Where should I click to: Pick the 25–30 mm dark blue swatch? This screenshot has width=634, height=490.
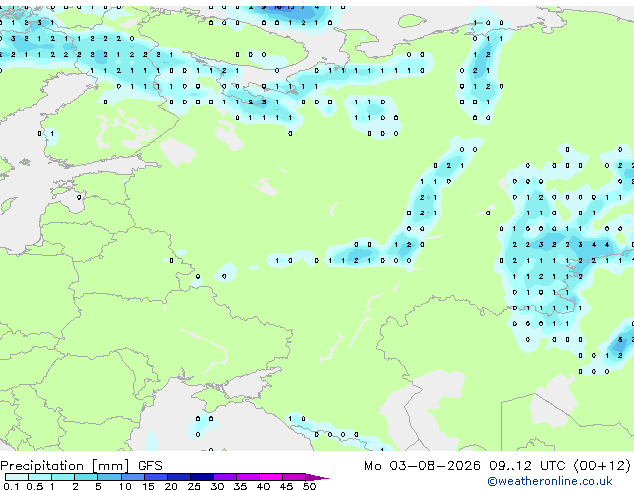(x=202, y=477)
